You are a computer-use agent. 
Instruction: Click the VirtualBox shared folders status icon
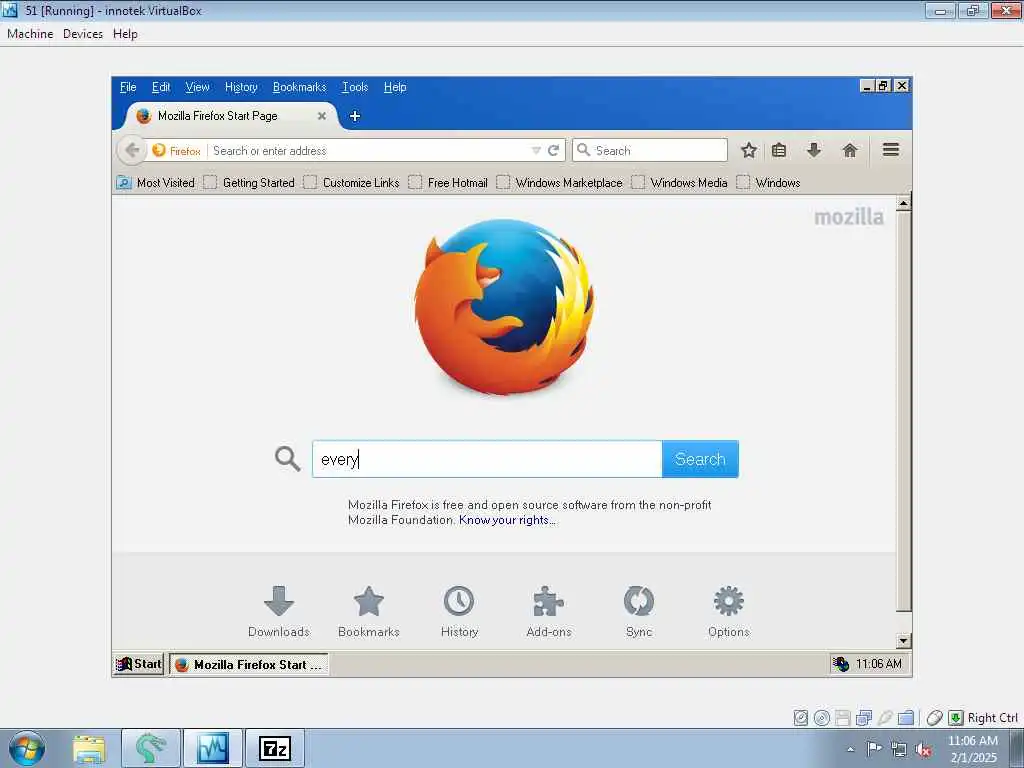pyautogui.click(x=906, y=718)
